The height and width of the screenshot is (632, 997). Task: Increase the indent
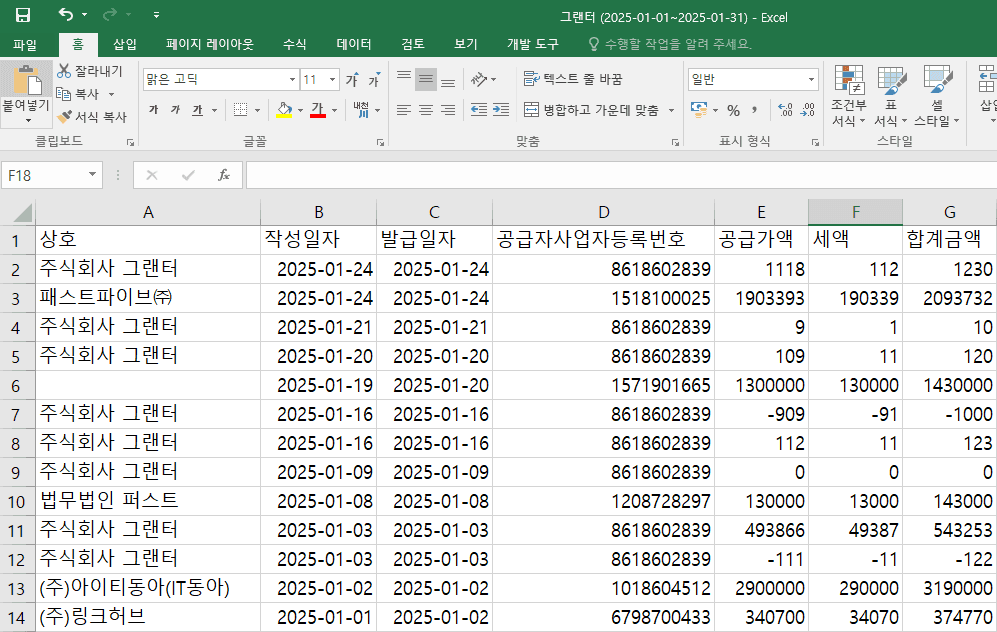pyautogui.click(x=501, y=110)
